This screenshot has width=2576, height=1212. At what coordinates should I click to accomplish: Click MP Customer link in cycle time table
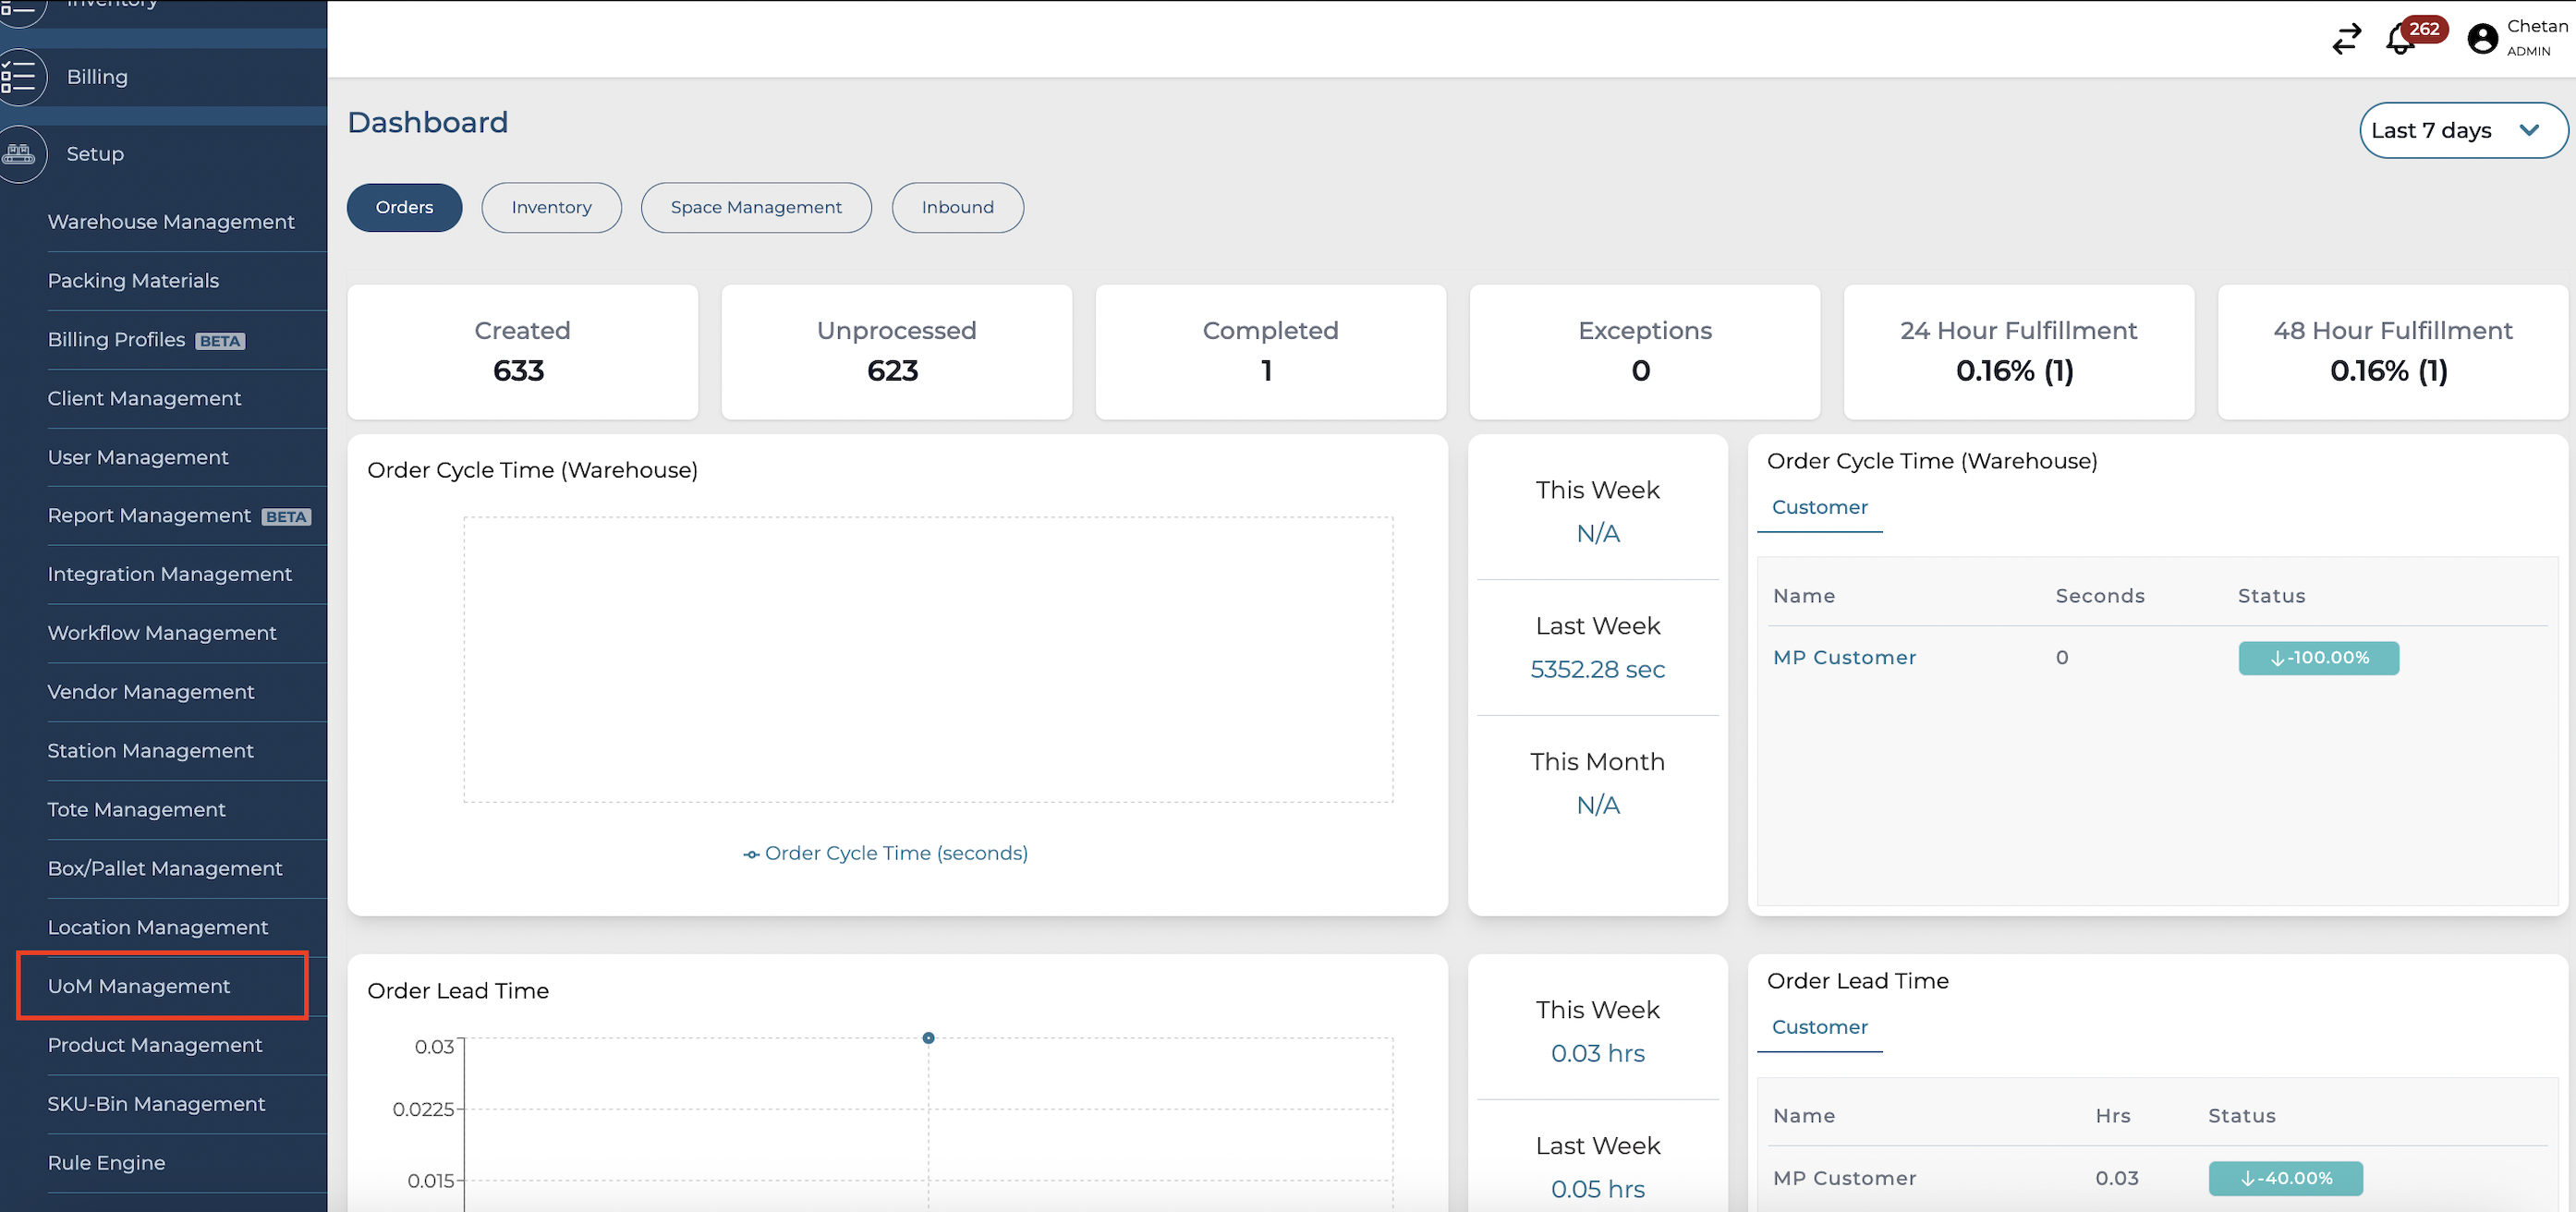point(1844,658)
